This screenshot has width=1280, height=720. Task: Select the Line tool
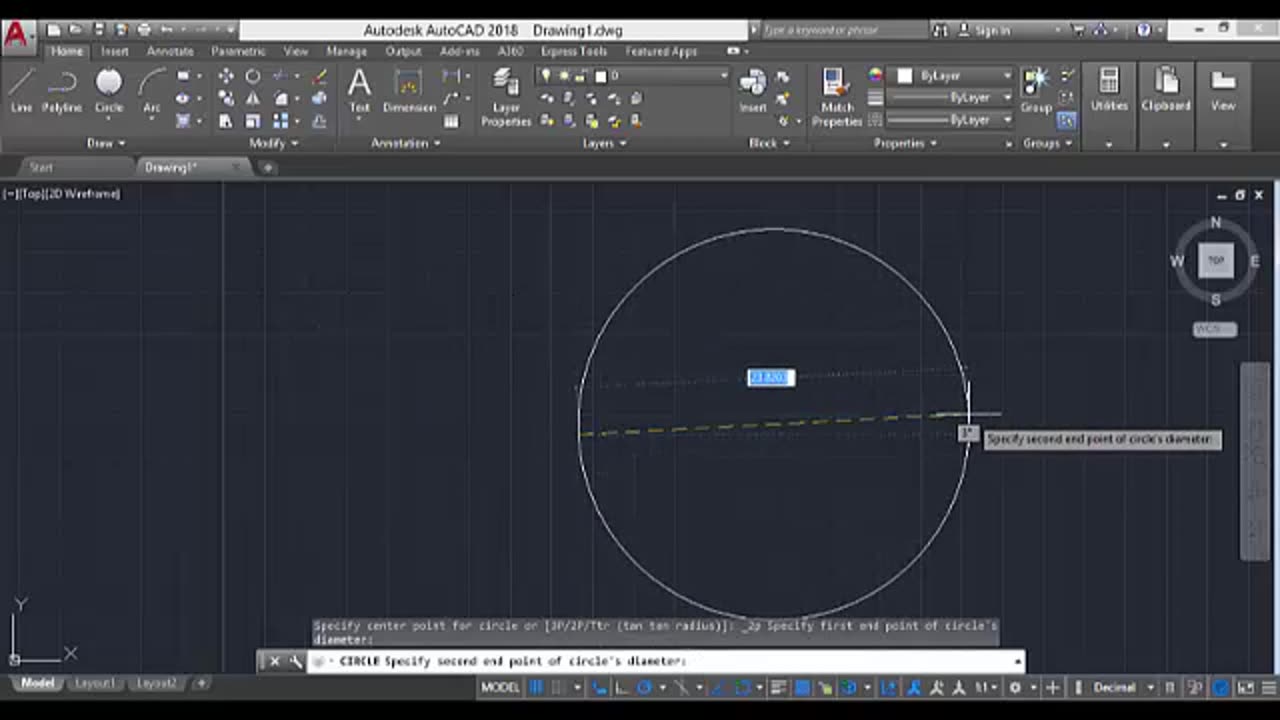click(x=22, y=90)
